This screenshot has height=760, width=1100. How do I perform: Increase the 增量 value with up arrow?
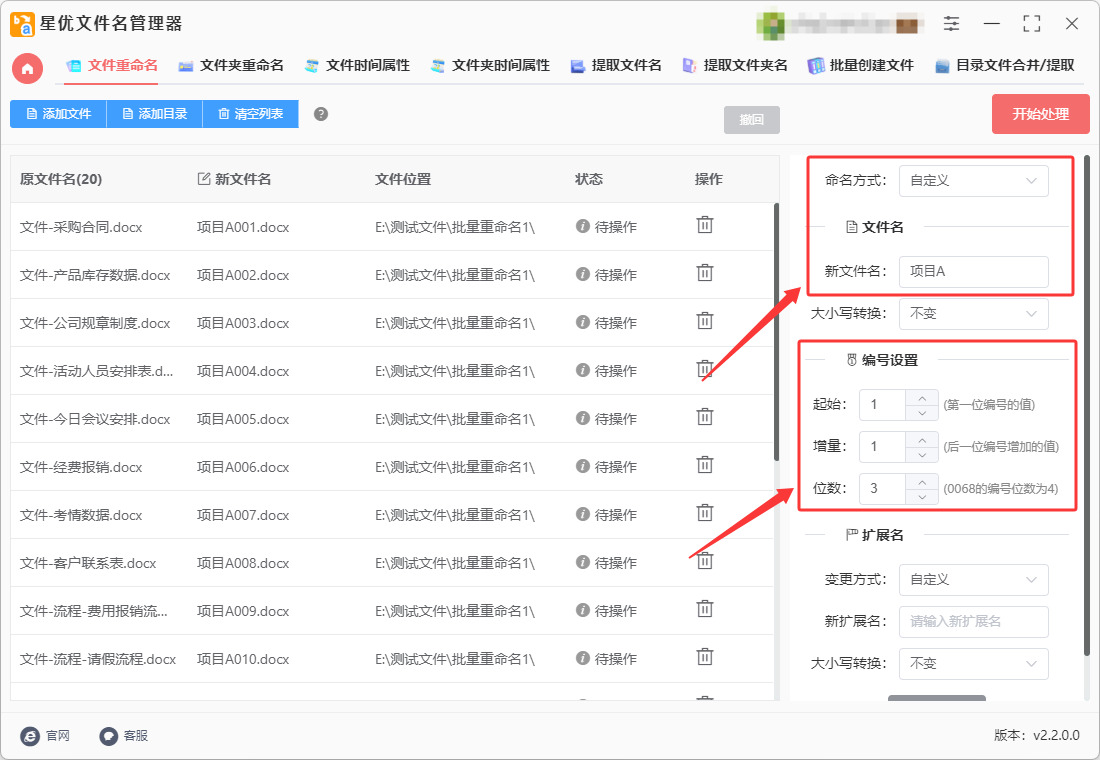(922, 440)
